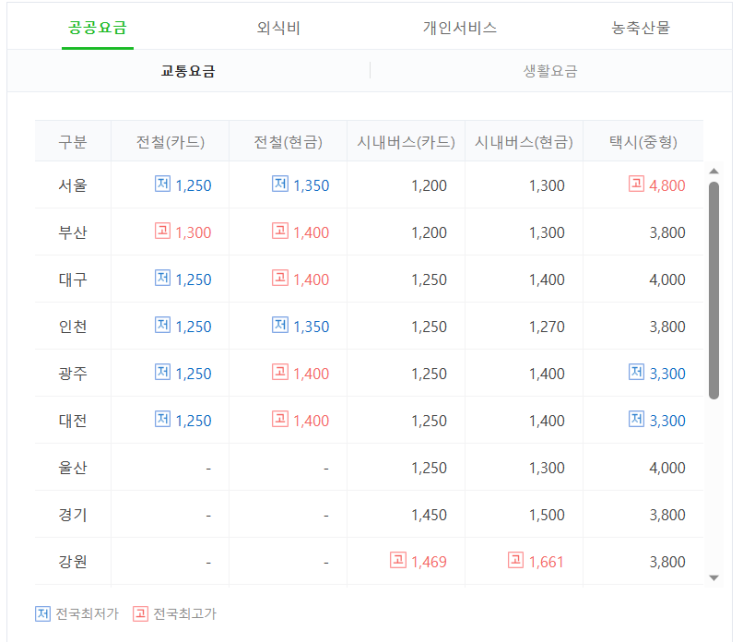Select the 공공요금 tab
The image size is (743, 642).
97,28
